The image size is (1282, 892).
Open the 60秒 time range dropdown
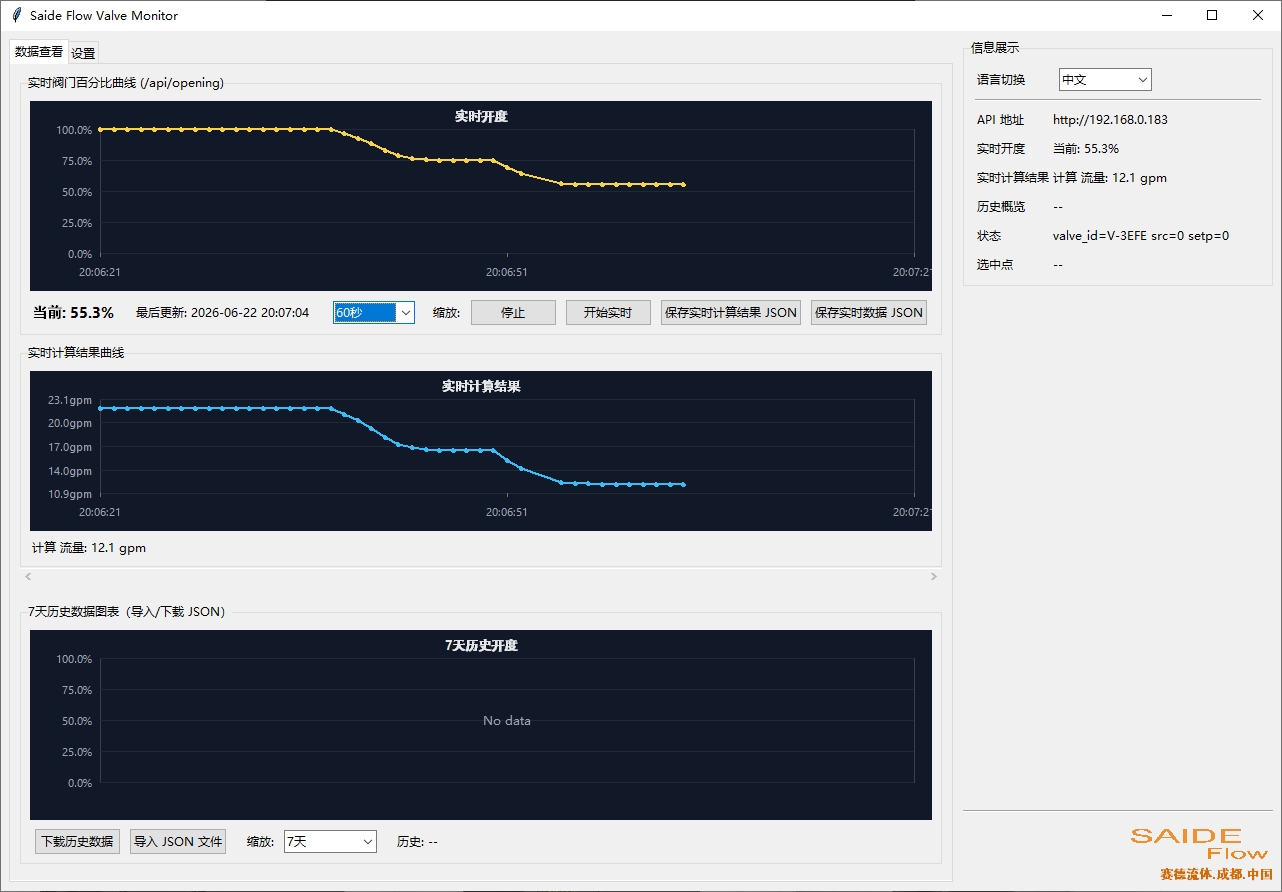[374, 313]
